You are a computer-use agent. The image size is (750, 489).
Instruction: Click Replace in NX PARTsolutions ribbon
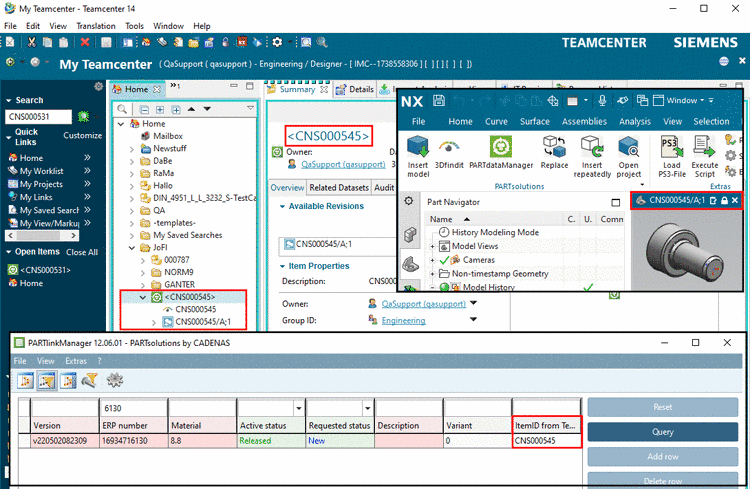[x=554, y=153]
